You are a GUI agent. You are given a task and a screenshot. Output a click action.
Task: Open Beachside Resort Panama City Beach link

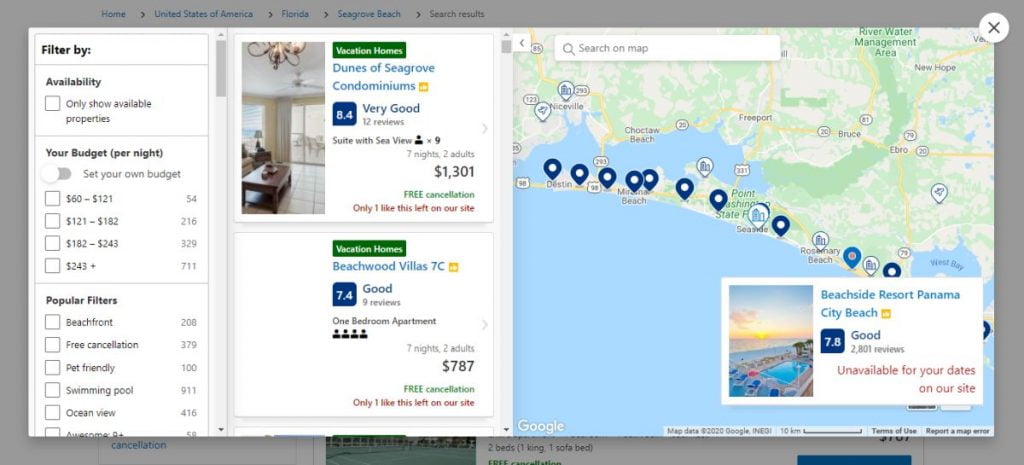tap(890, 304)
